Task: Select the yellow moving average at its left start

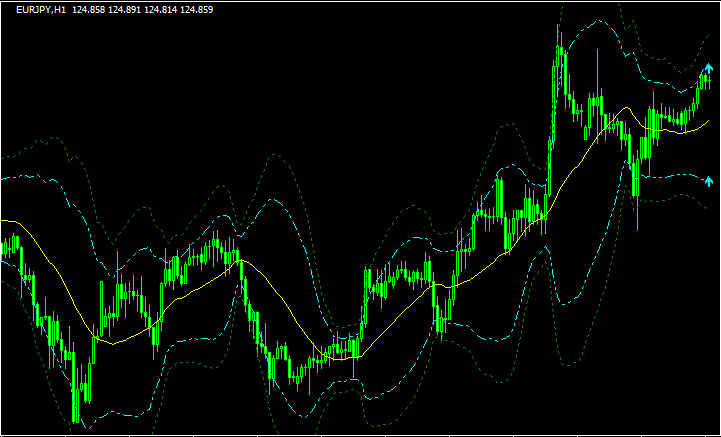Action: point(4,220)
